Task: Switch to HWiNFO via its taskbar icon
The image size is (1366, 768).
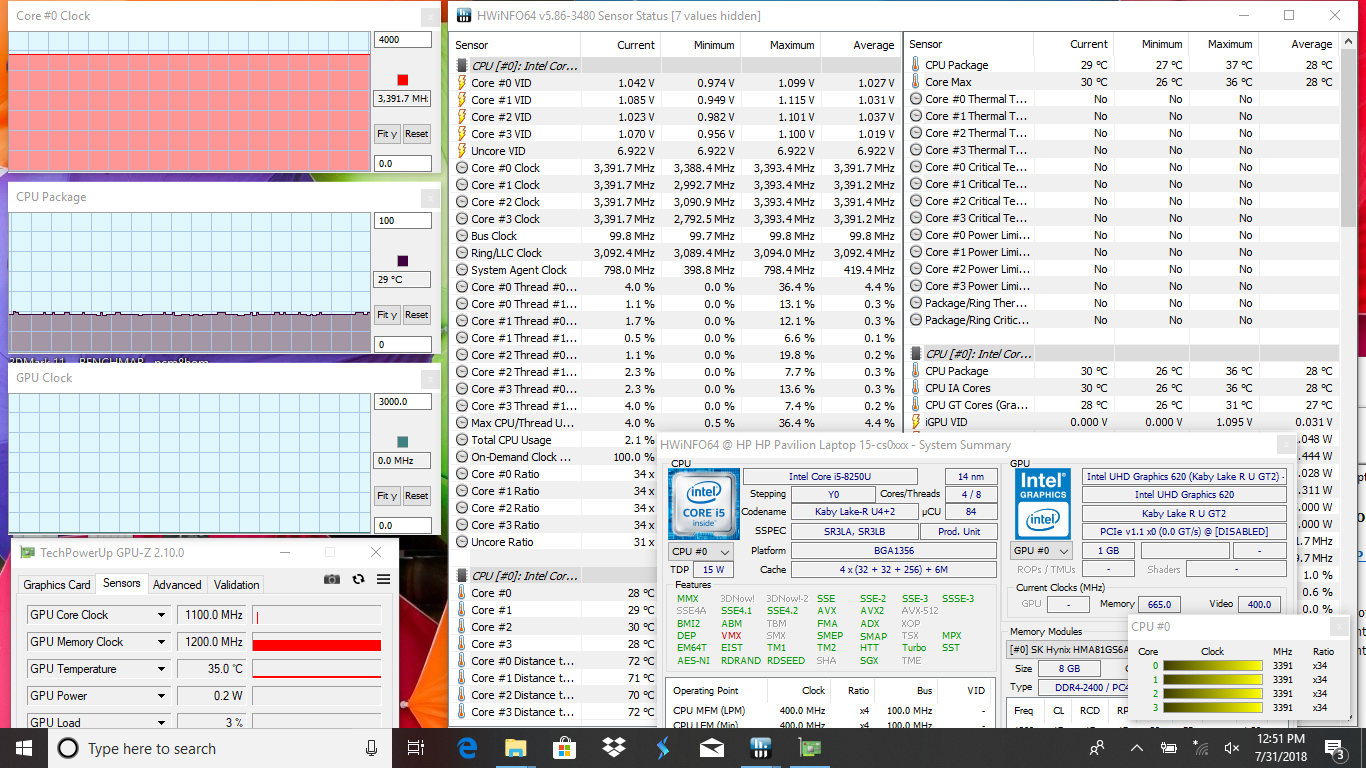Action: tap(760, 748)
